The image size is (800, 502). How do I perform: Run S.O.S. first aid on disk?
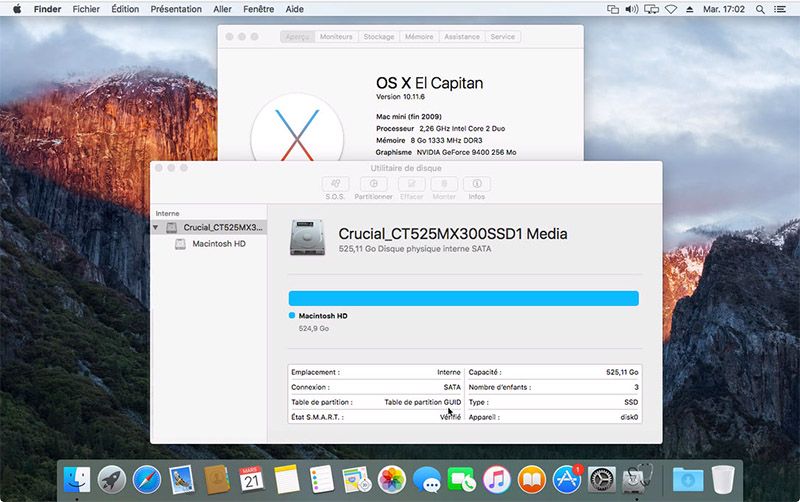pyautogui.click(x=335, y=185)
